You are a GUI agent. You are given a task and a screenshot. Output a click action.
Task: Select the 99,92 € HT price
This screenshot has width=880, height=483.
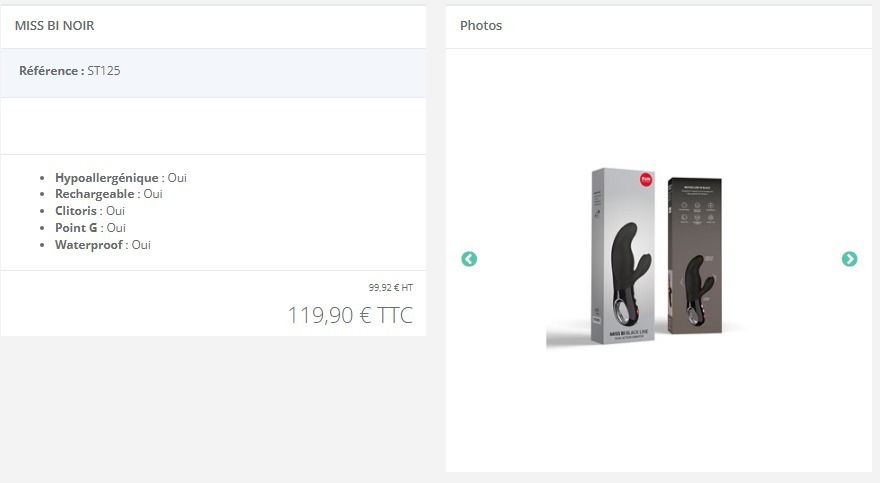(x=391, y=288)
